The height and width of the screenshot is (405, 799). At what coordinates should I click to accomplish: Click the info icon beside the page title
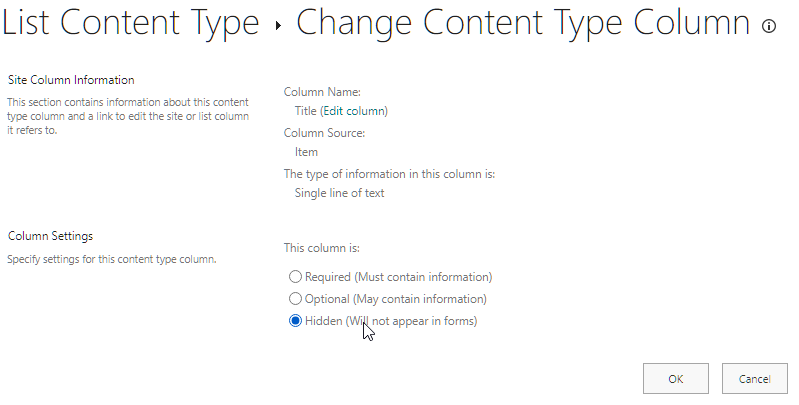[768, 26]
